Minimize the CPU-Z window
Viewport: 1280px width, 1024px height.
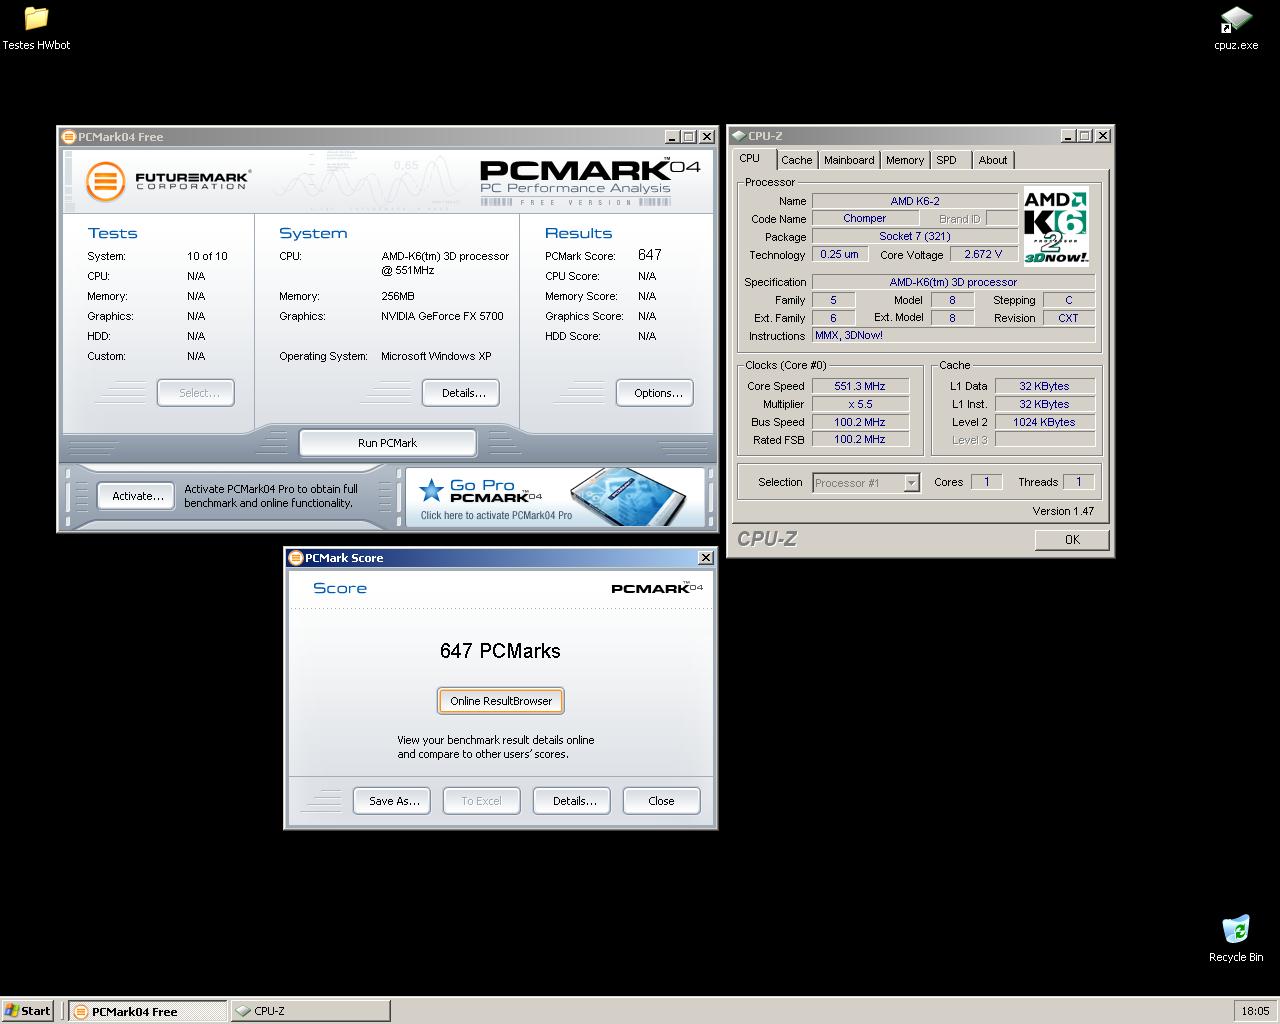(x=1069, y=136)
